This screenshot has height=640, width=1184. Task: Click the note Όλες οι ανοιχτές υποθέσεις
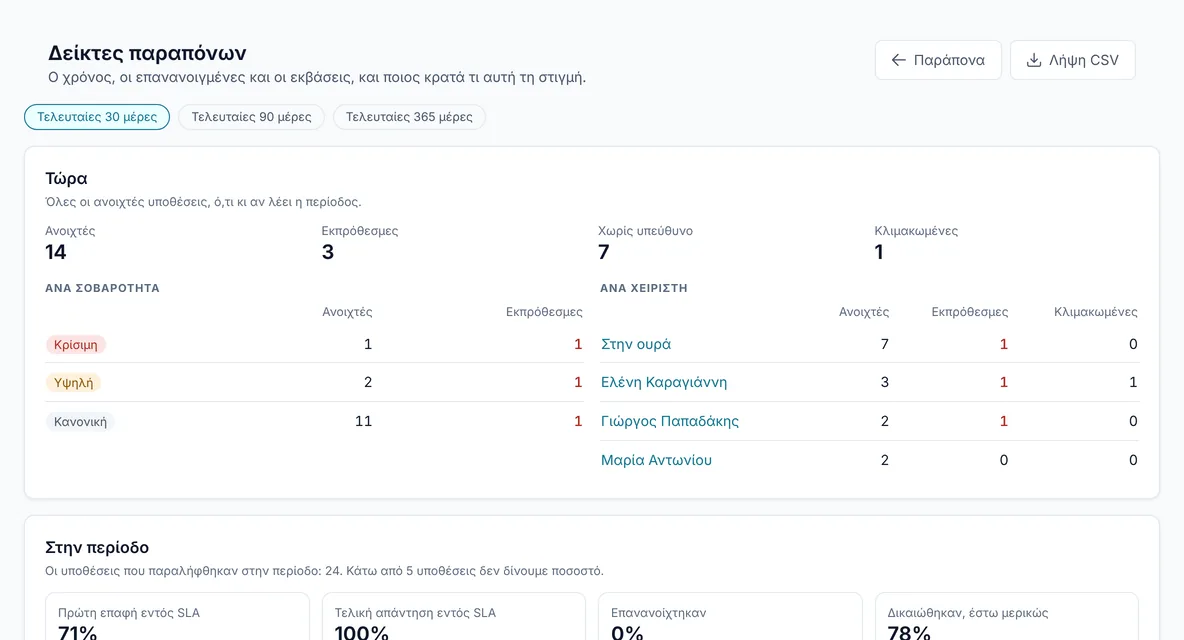[203, 202]
